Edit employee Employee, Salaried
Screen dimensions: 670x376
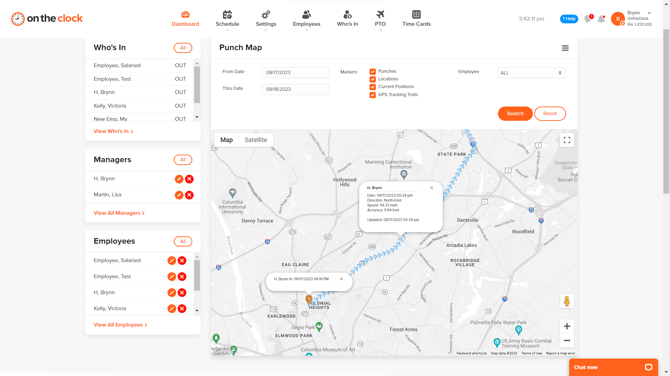click(x=172, y=261)
